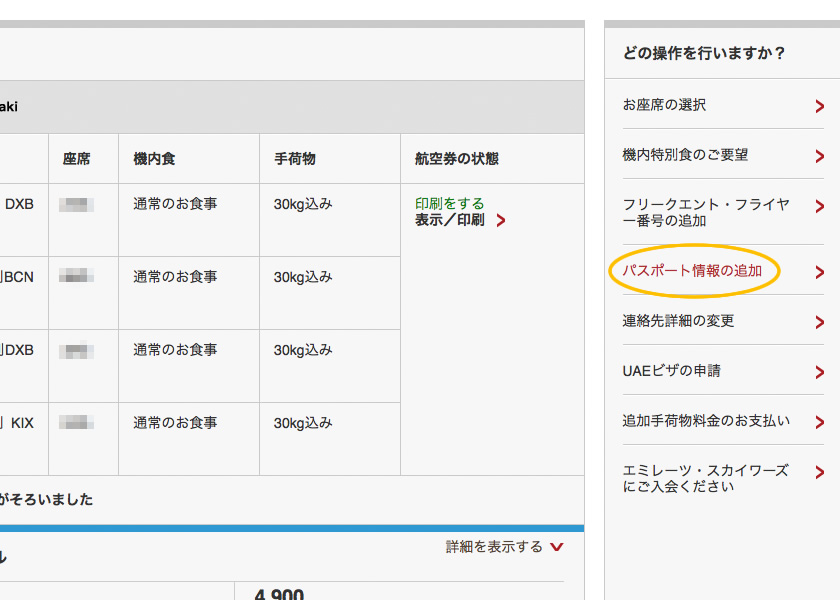
Task: Select 座席 column header
Action: (x=77, y=159)
